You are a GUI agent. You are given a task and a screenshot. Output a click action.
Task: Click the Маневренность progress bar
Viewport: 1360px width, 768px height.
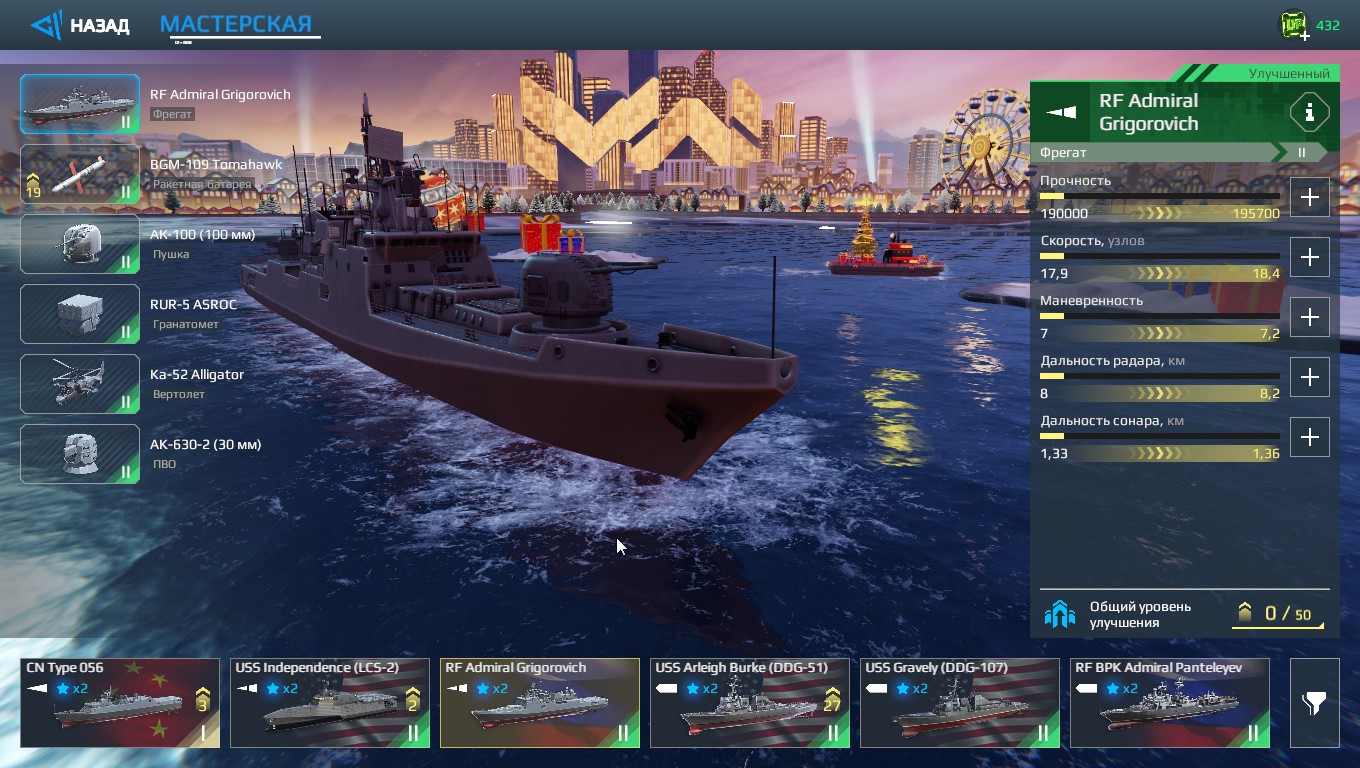[x=1160, y=316]
